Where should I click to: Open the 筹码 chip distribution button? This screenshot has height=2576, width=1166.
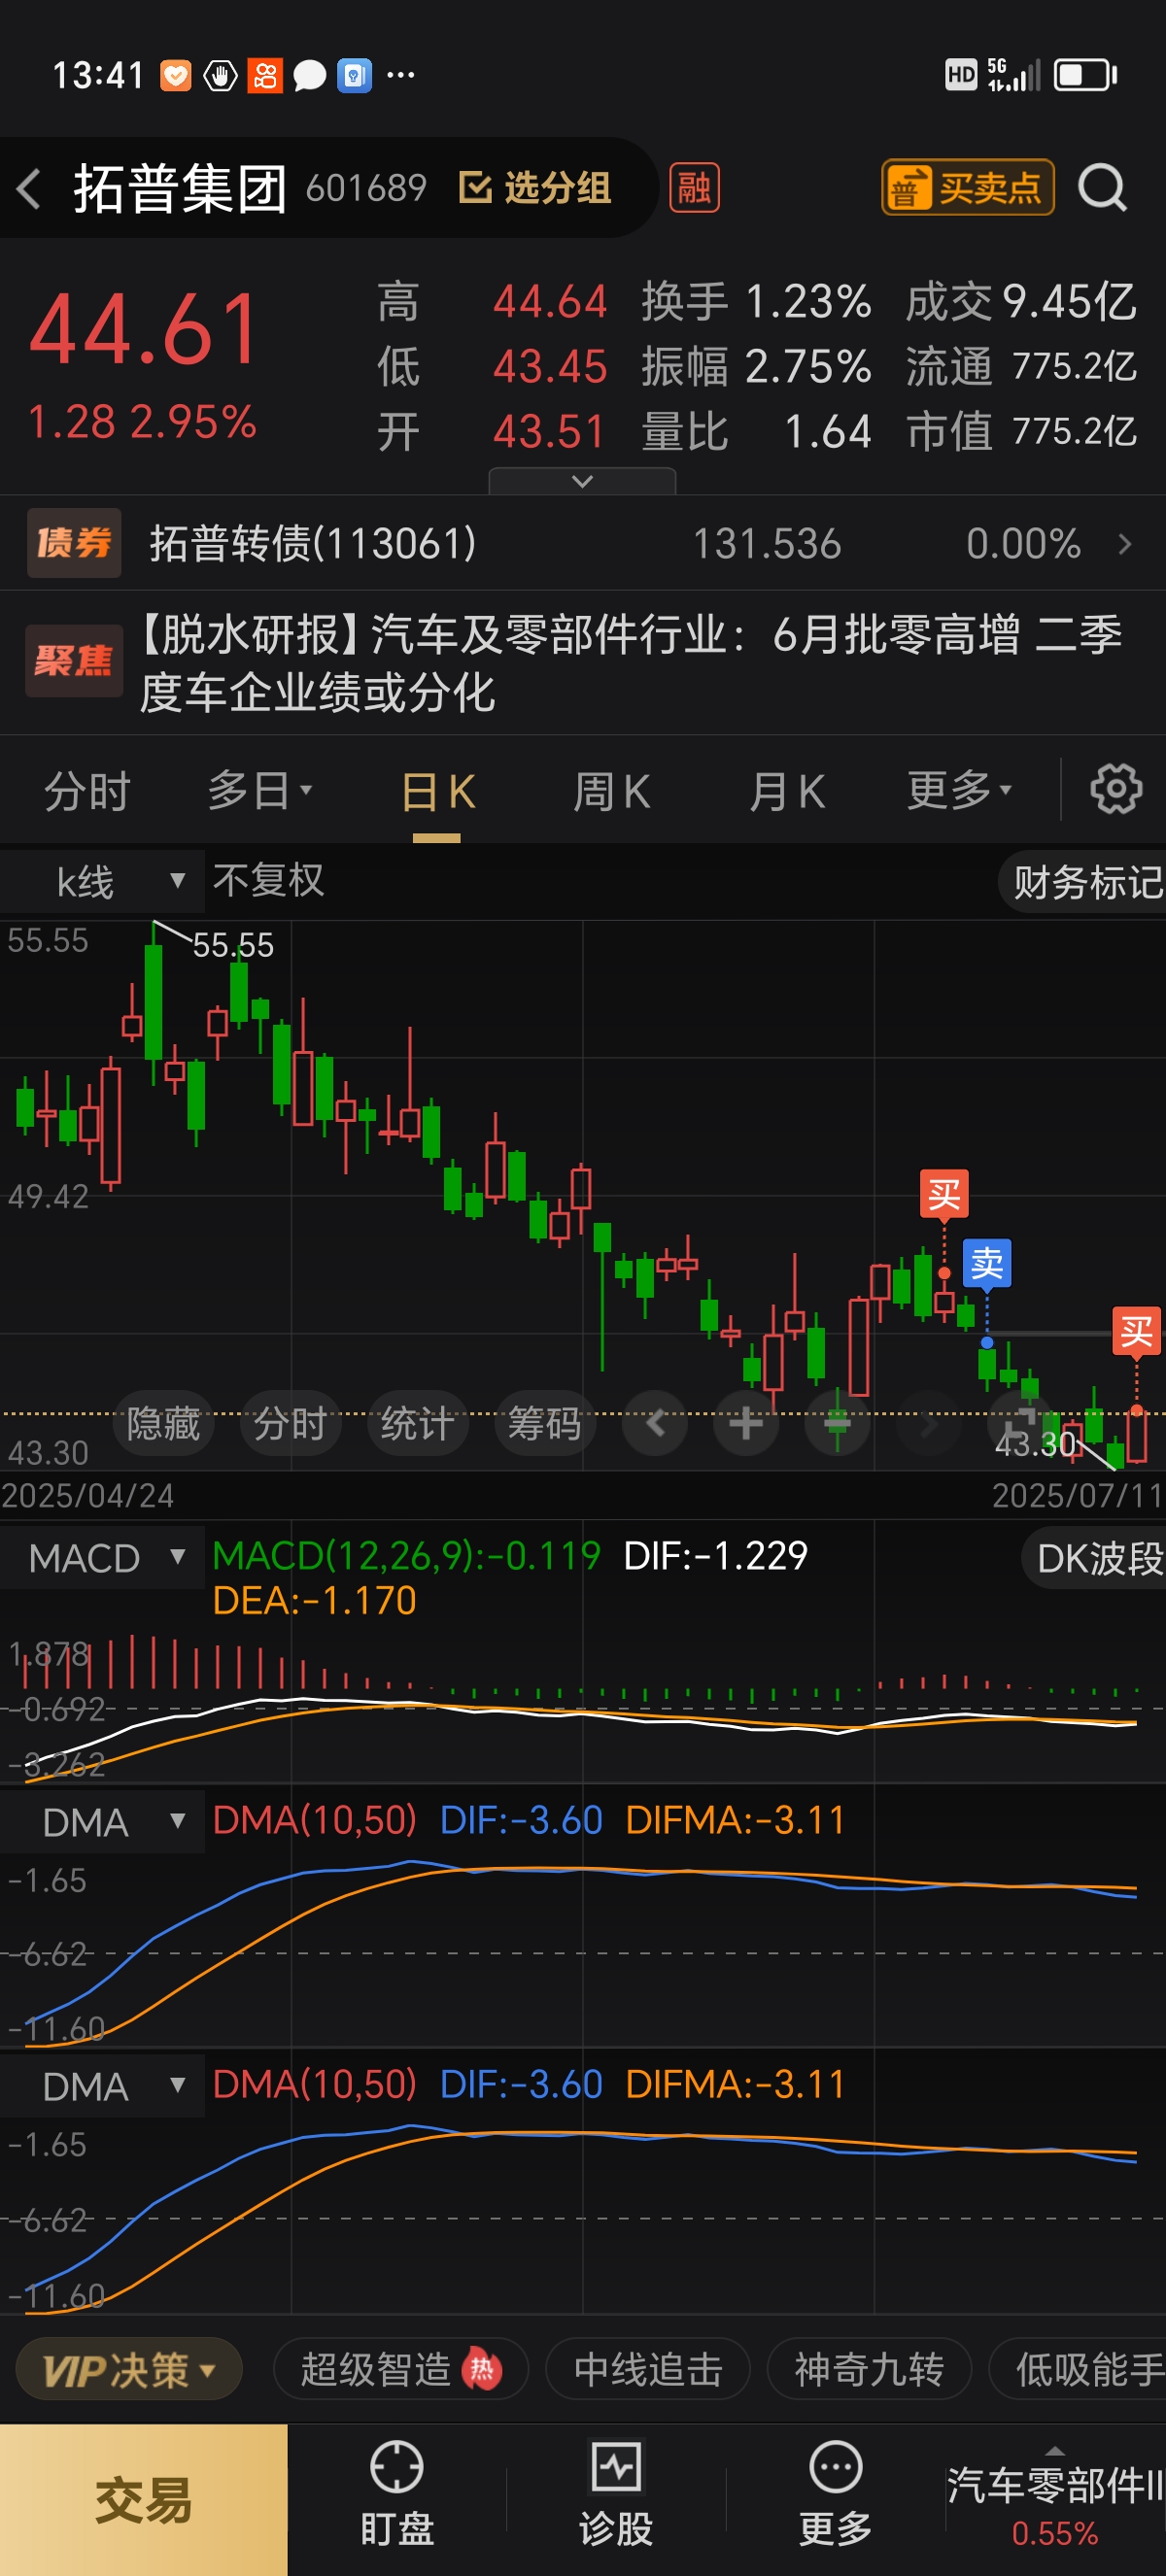(x=544, y=1422)
